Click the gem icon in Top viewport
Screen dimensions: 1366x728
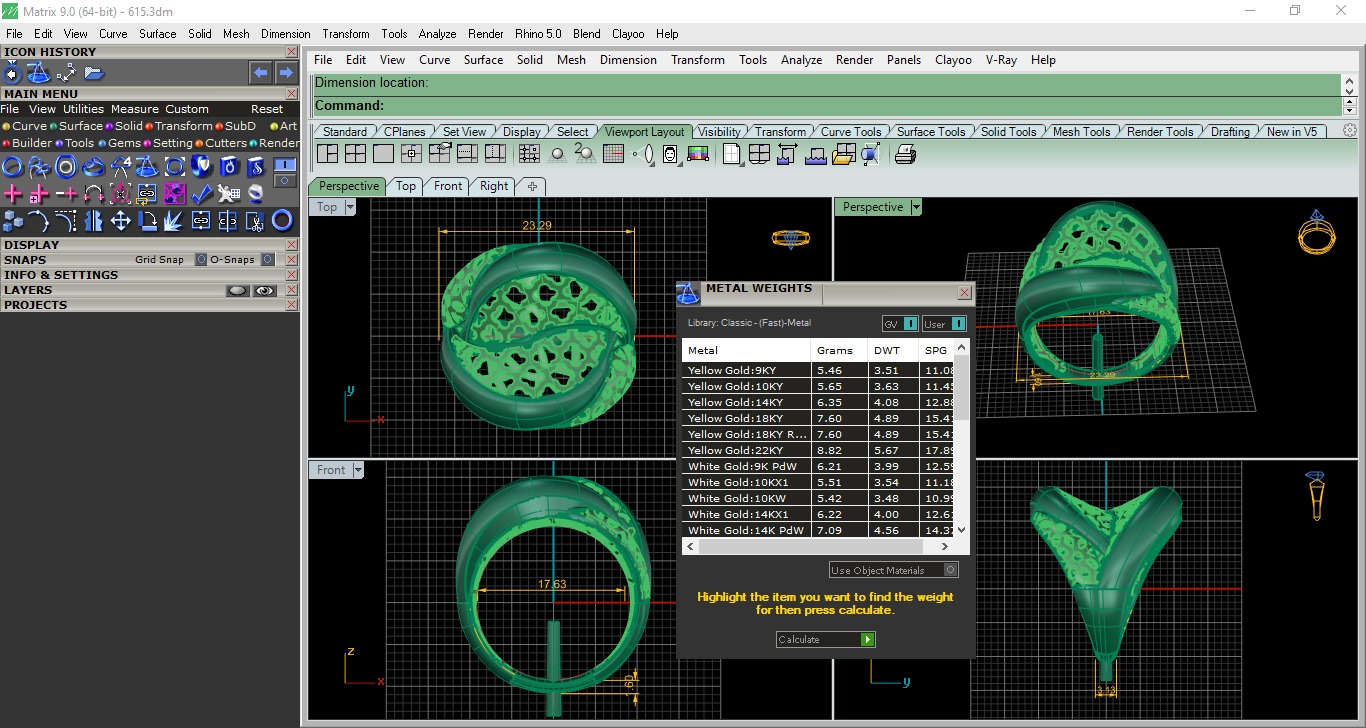(x=790, y=239)
